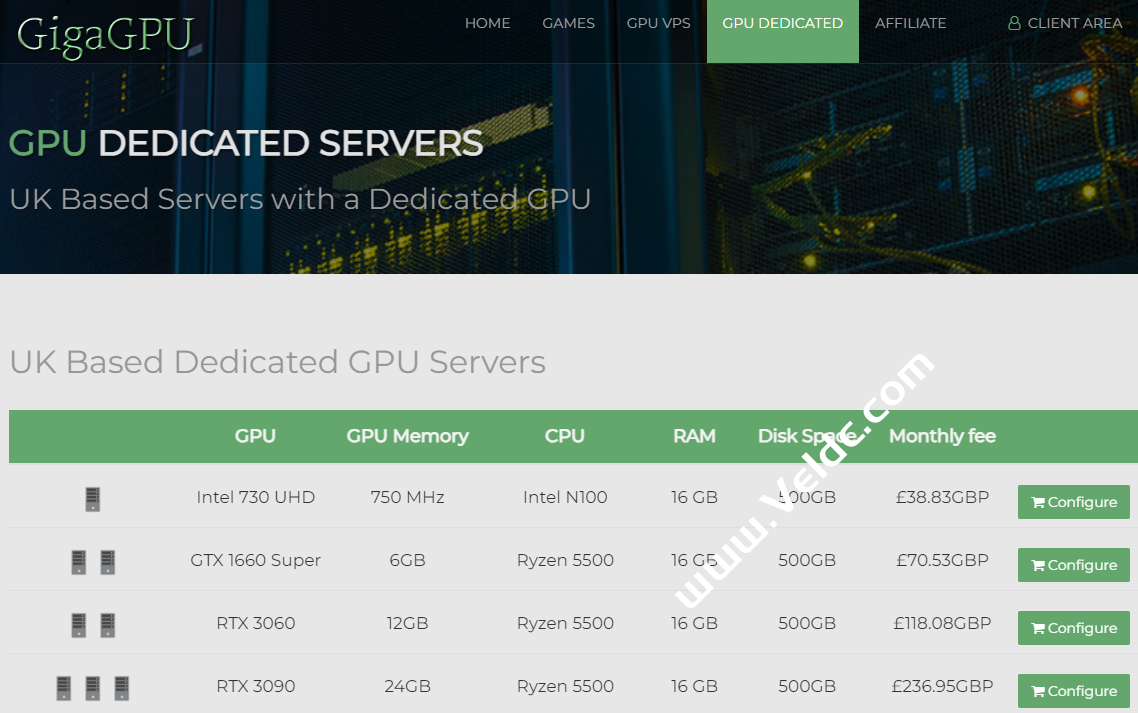Image resolution: width=1138 pixels, height=713 pixels.
Task: Open the GPU VPS page
Action: 658,23
